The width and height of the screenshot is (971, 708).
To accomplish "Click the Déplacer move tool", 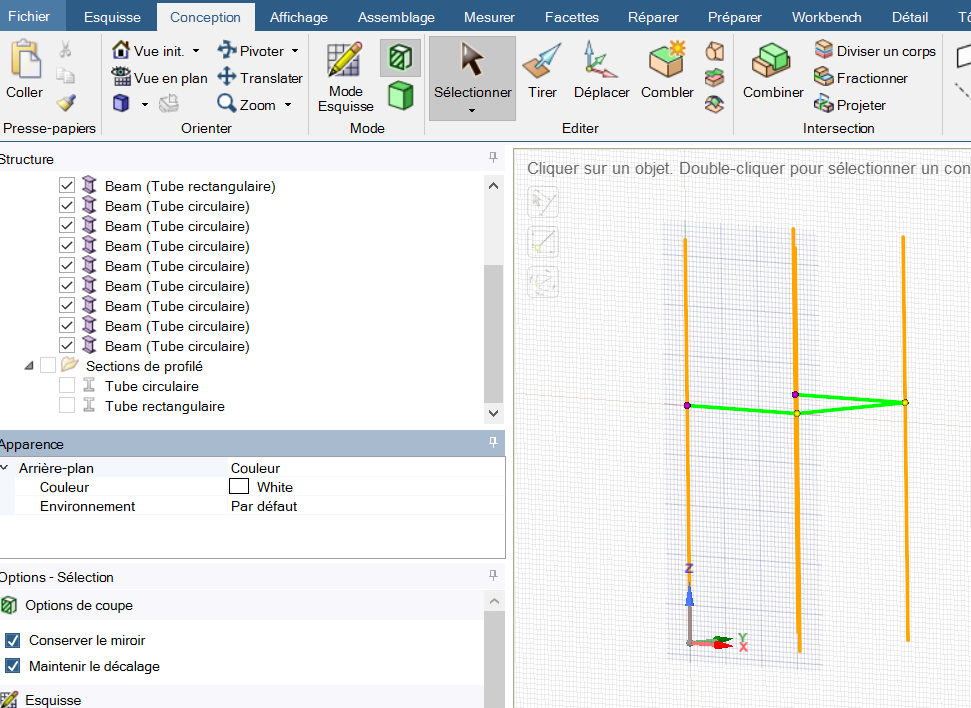I will coord(601,72).
